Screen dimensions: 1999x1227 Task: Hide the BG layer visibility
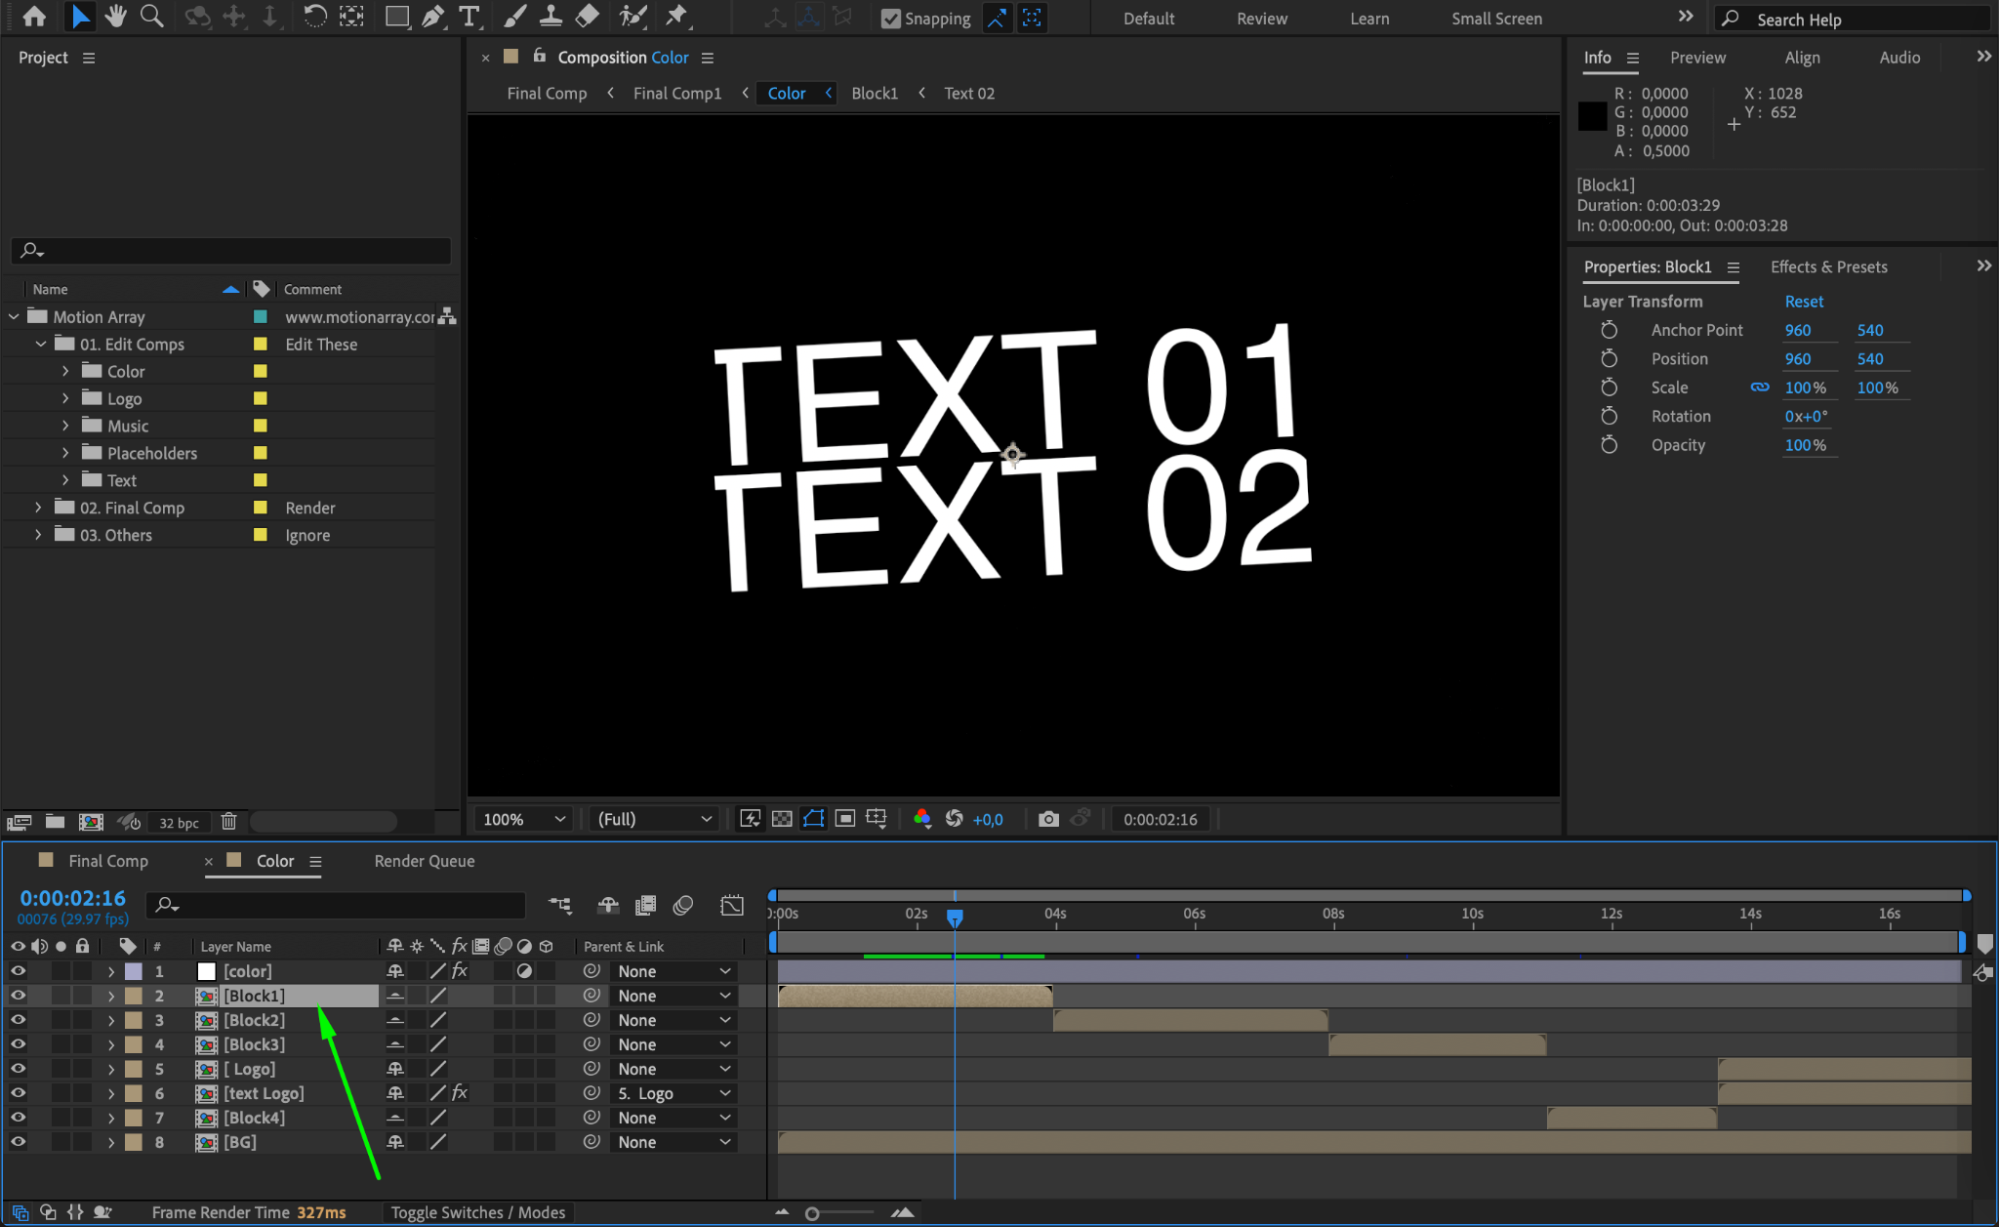click(x=18, y=1142)
